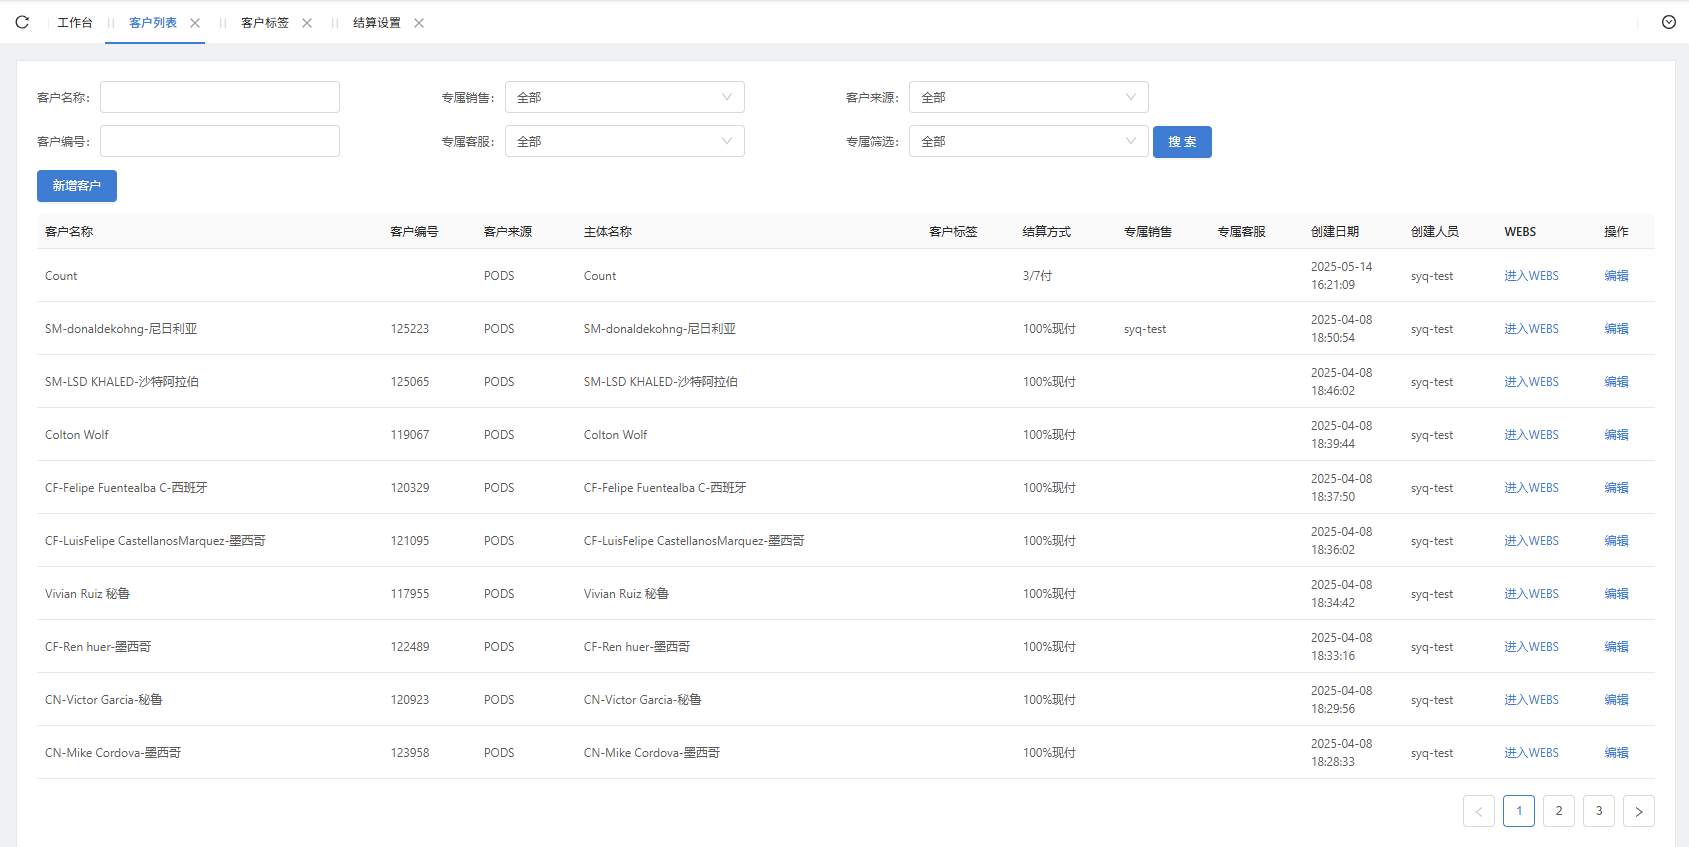Screen dimensions: 1689x847
Task: Select customer name Colton Wolf in first column
Action: 77,435
